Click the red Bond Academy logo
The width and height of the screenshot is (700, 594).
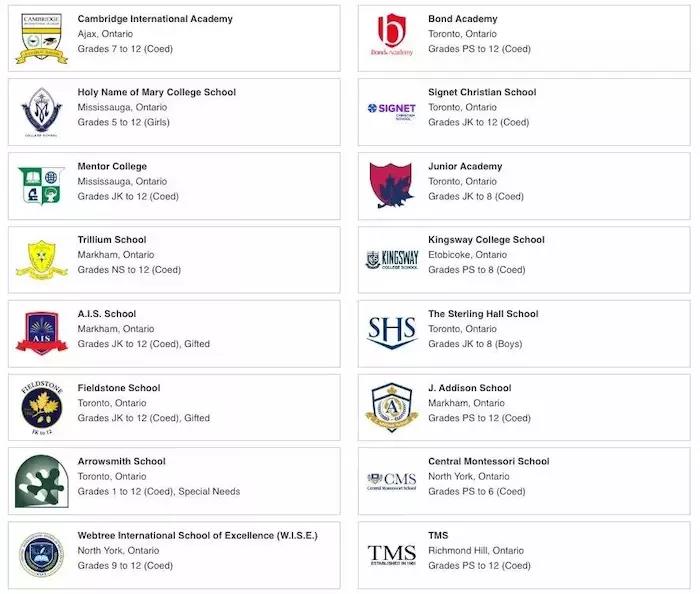pos(392,35)
